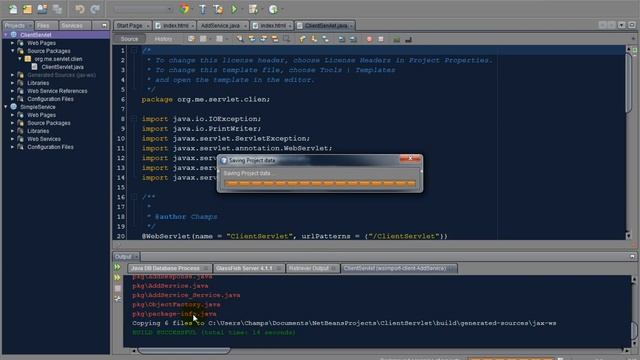Click the History view button

pyautogui.click(x=163, y=39)
